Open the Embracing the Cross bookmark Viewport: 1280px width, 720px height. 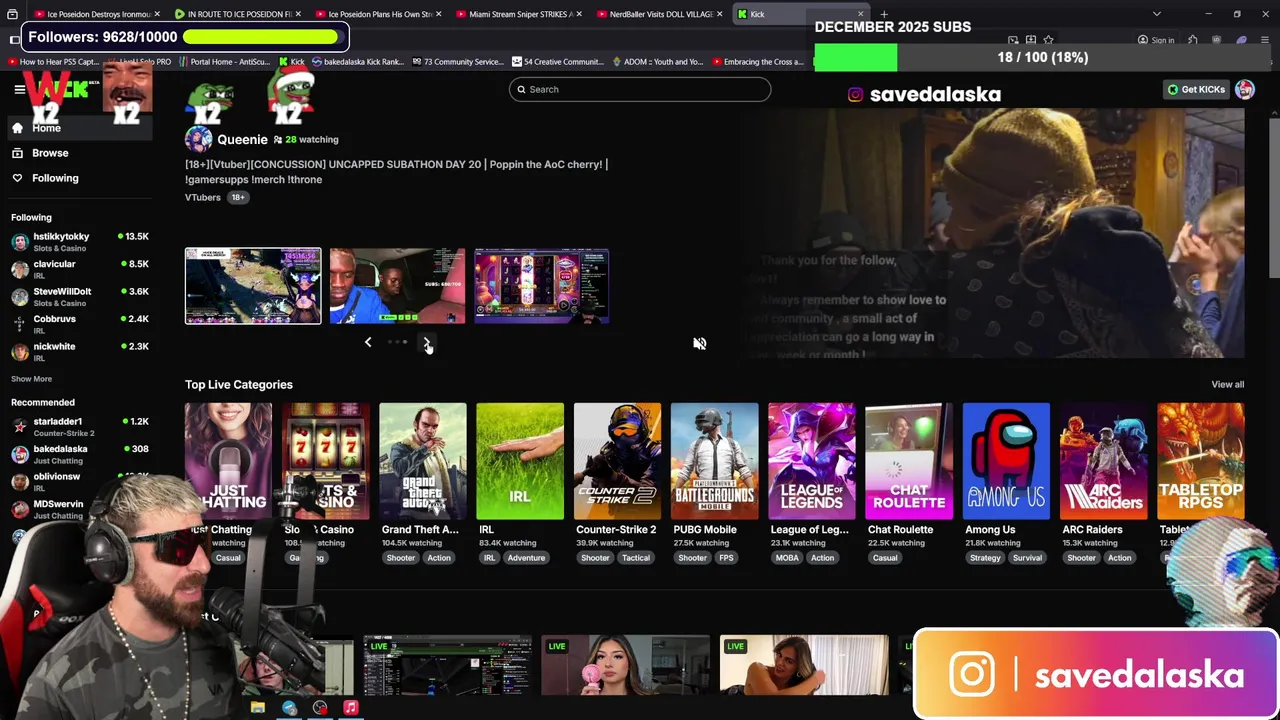coord(758,62)
